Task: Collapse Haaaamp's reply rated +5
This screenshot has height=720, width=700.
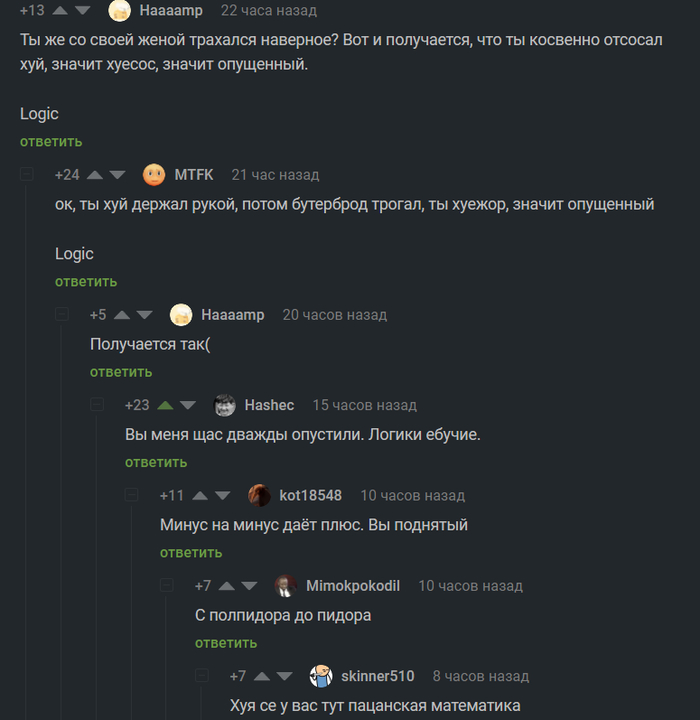Action: coord(62,315)
